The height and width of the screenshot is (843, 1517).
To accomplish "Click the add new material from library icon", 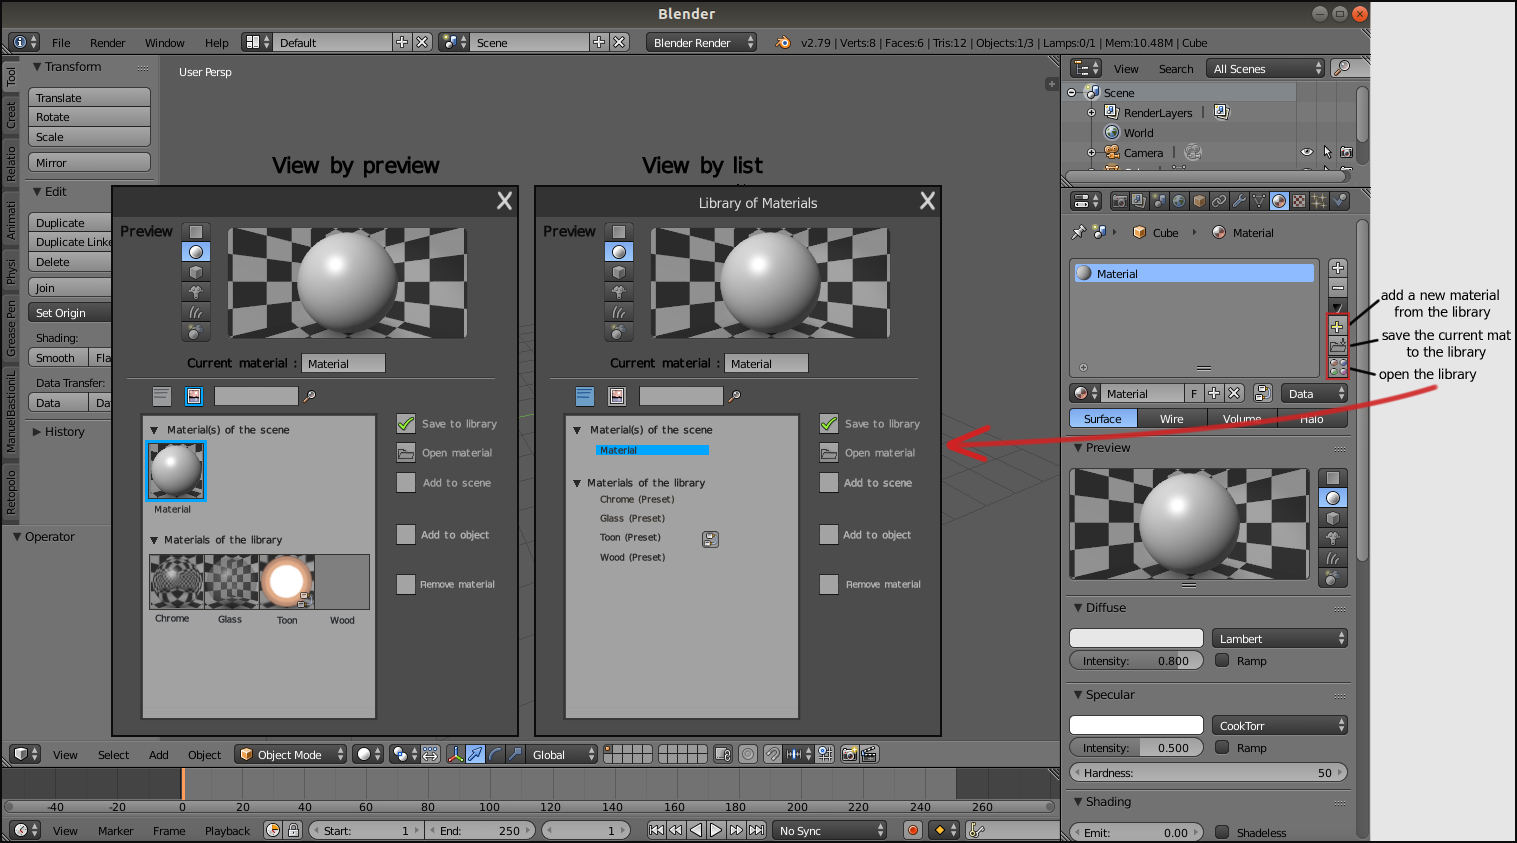I will 1337,326.
